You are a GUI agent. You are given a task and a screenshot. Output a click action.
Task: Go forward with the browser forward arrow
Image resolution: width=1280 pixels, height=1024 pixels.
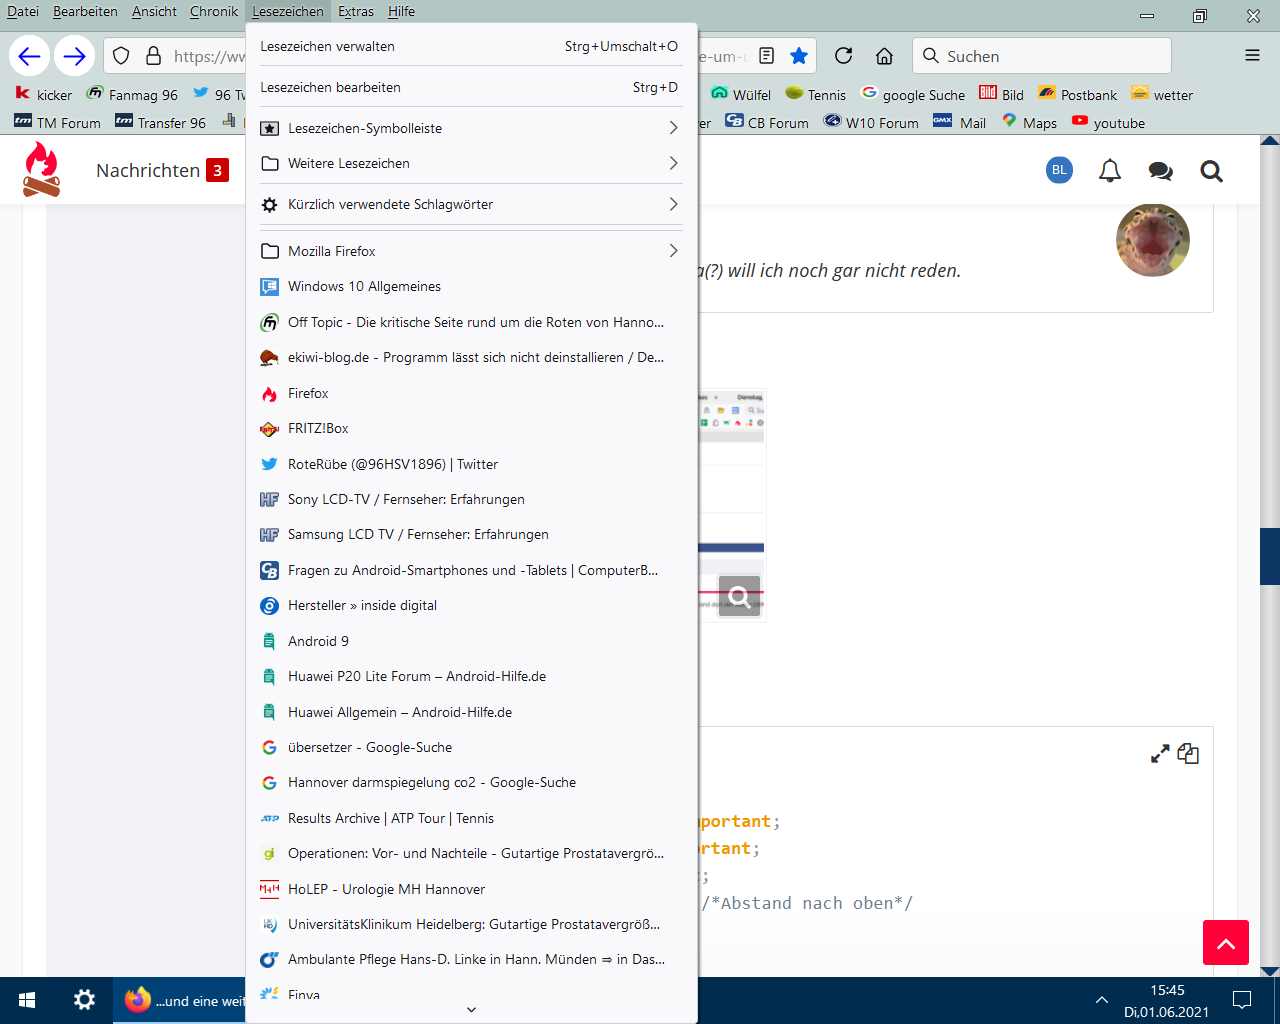(x=74, y=56)
